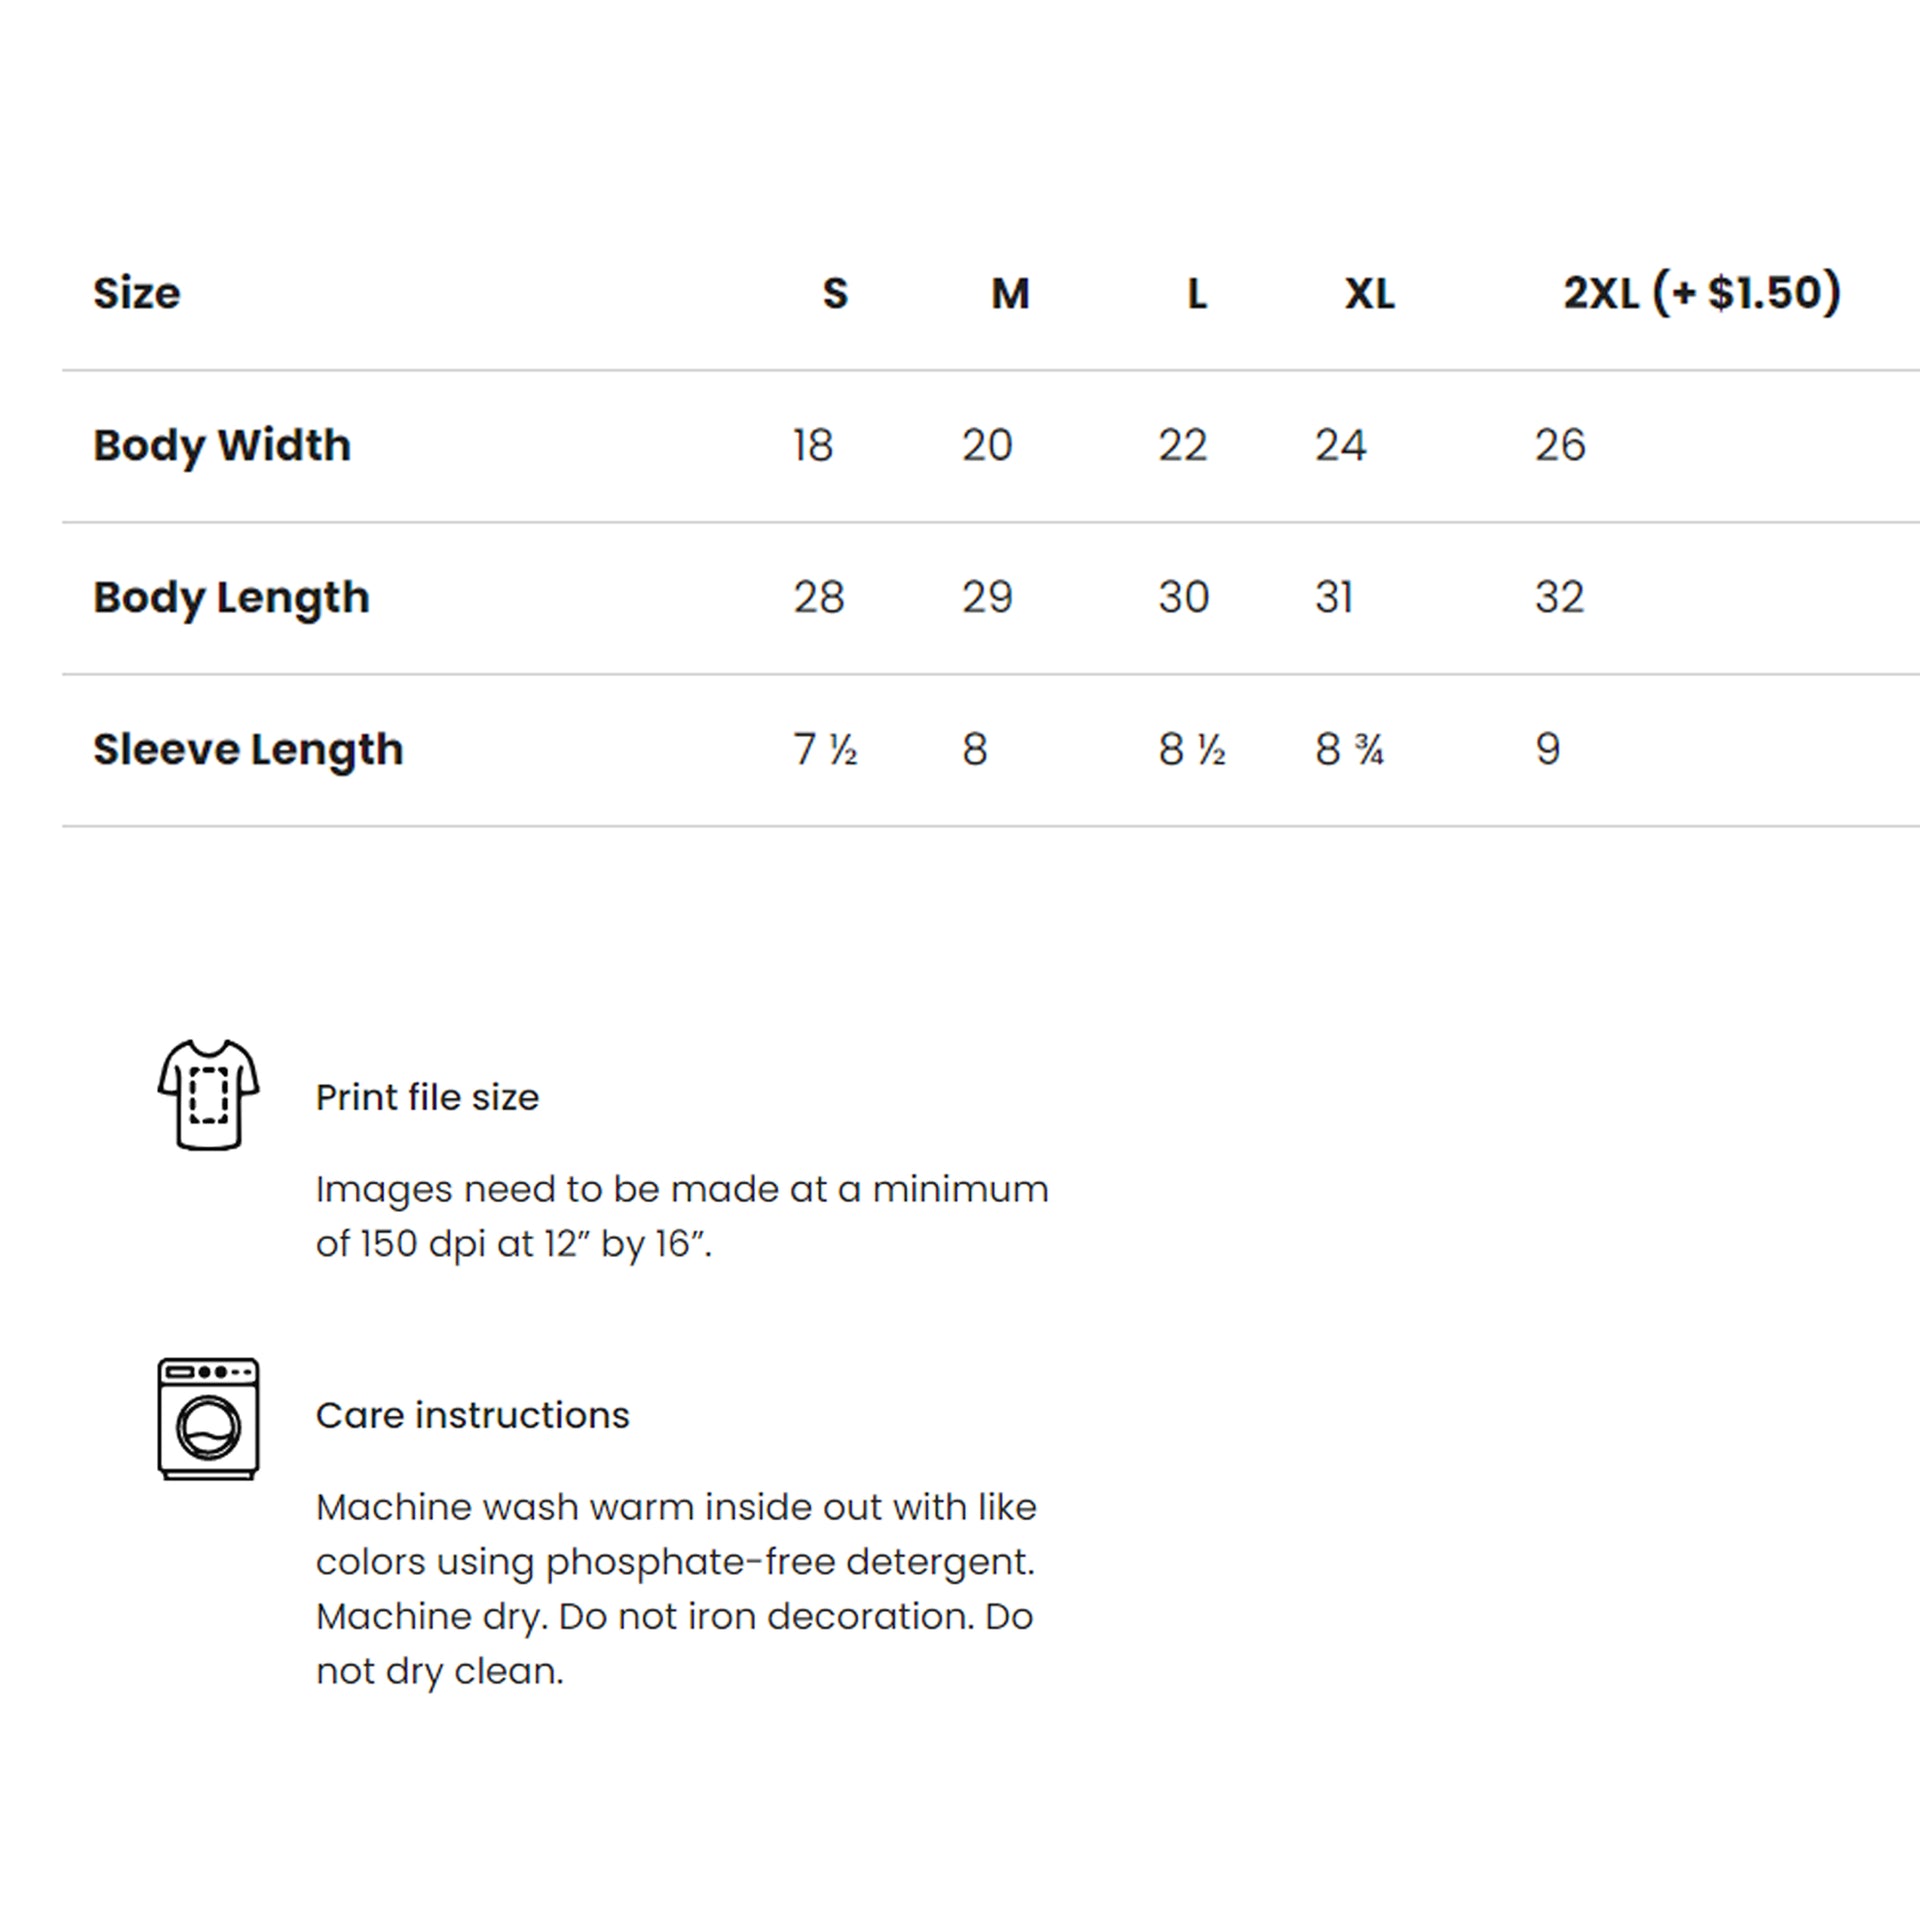Click the Size column header
Screen dimensions: 1920x1920
[137, 293]
